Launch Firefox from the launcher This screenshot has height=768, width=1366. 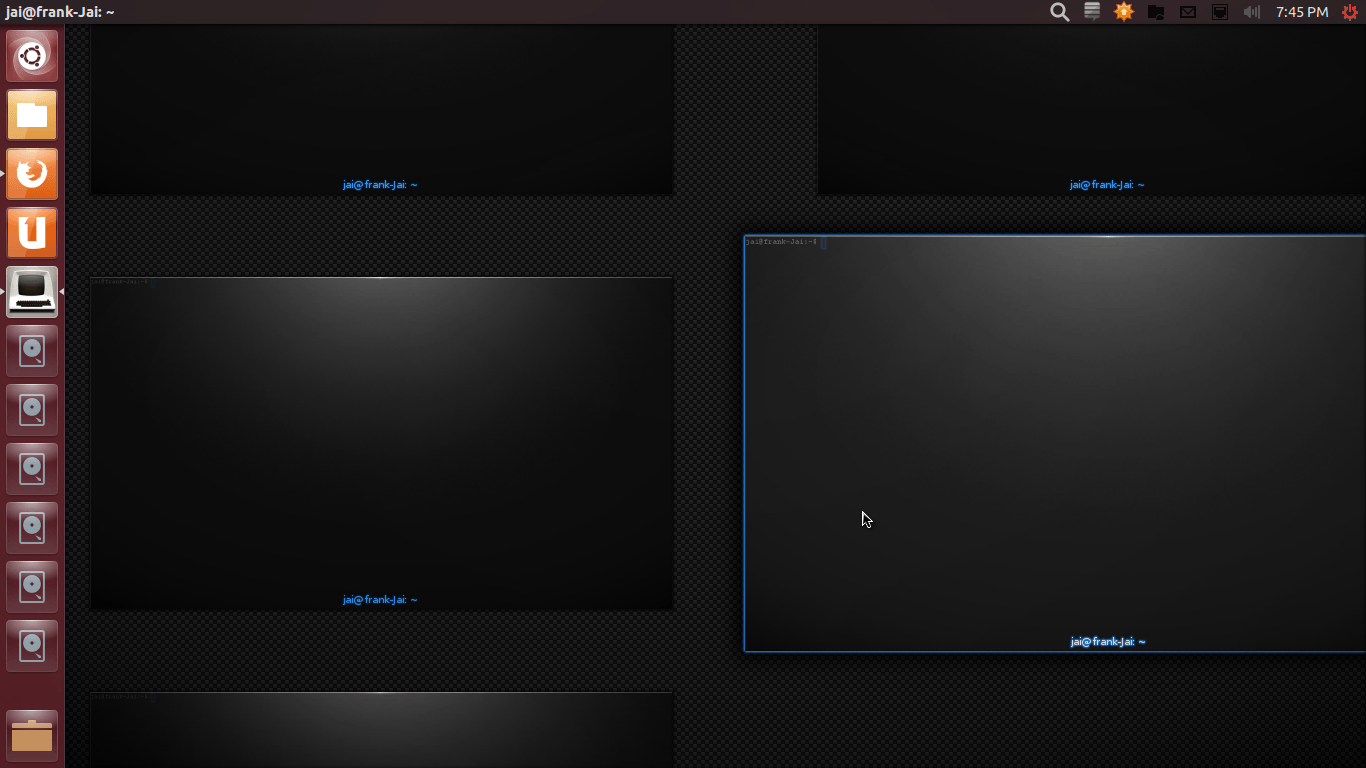pos(32,174)
